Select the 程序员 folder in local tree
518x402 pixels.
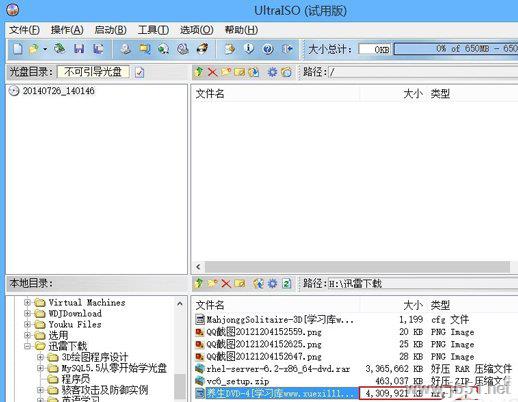click(x=69, y=379)
